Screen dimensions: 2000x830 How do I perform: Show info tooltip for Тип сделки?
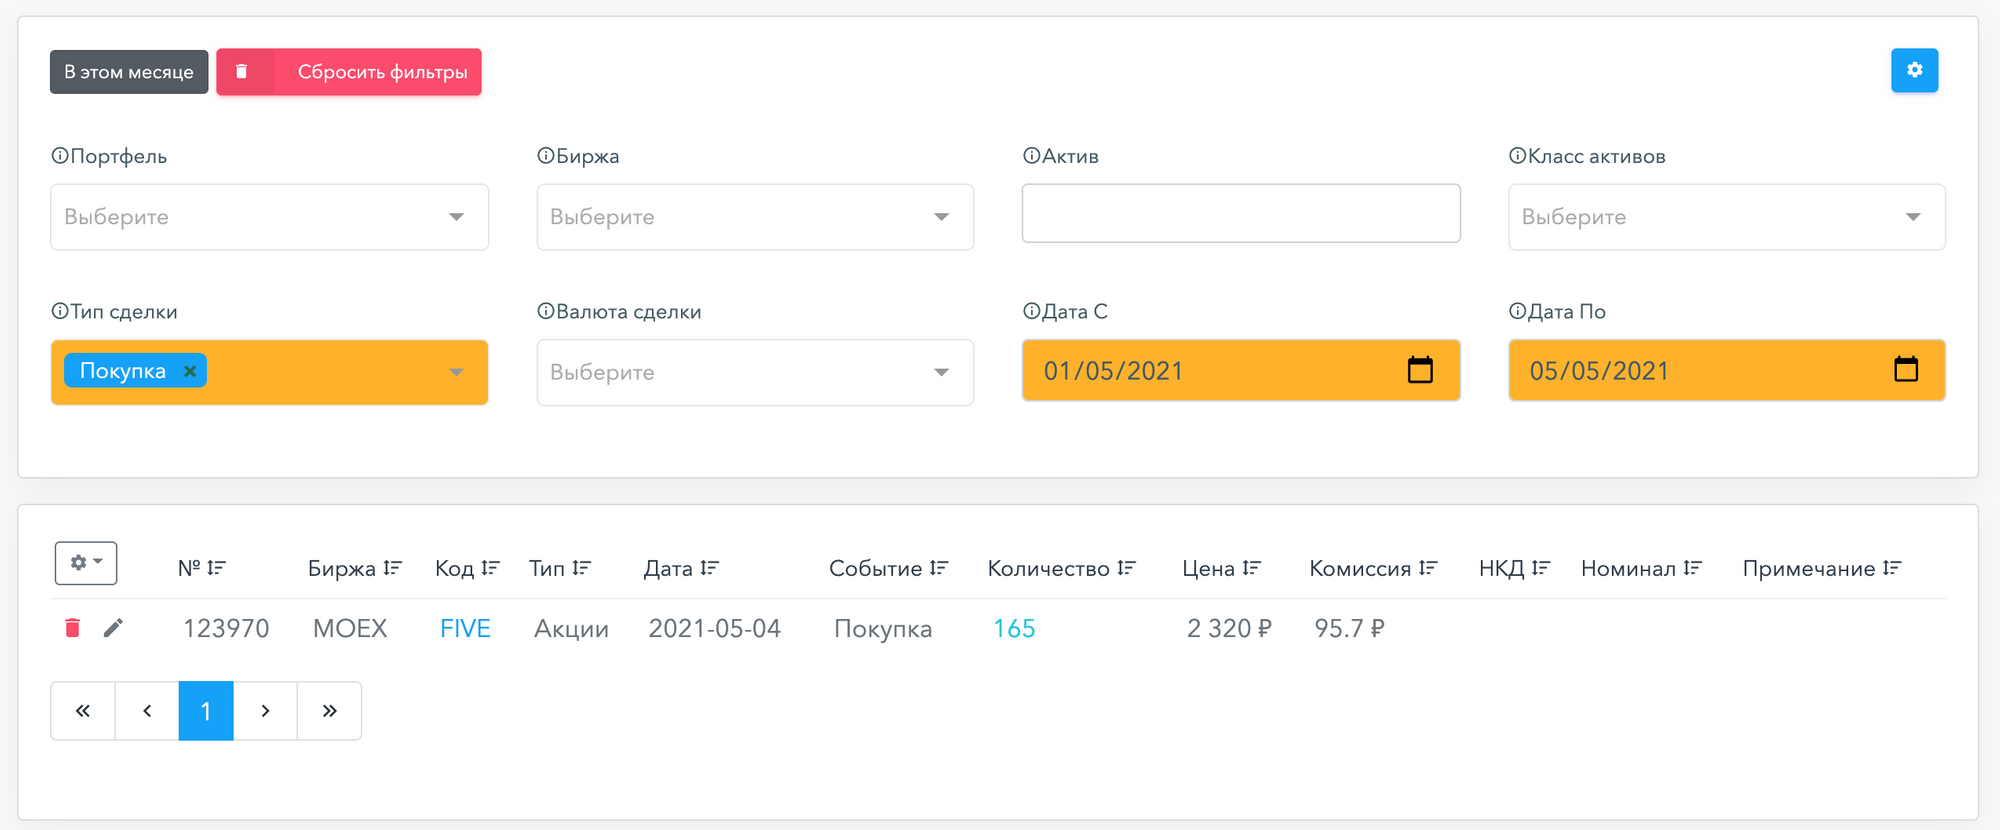(x=60, y=311)
